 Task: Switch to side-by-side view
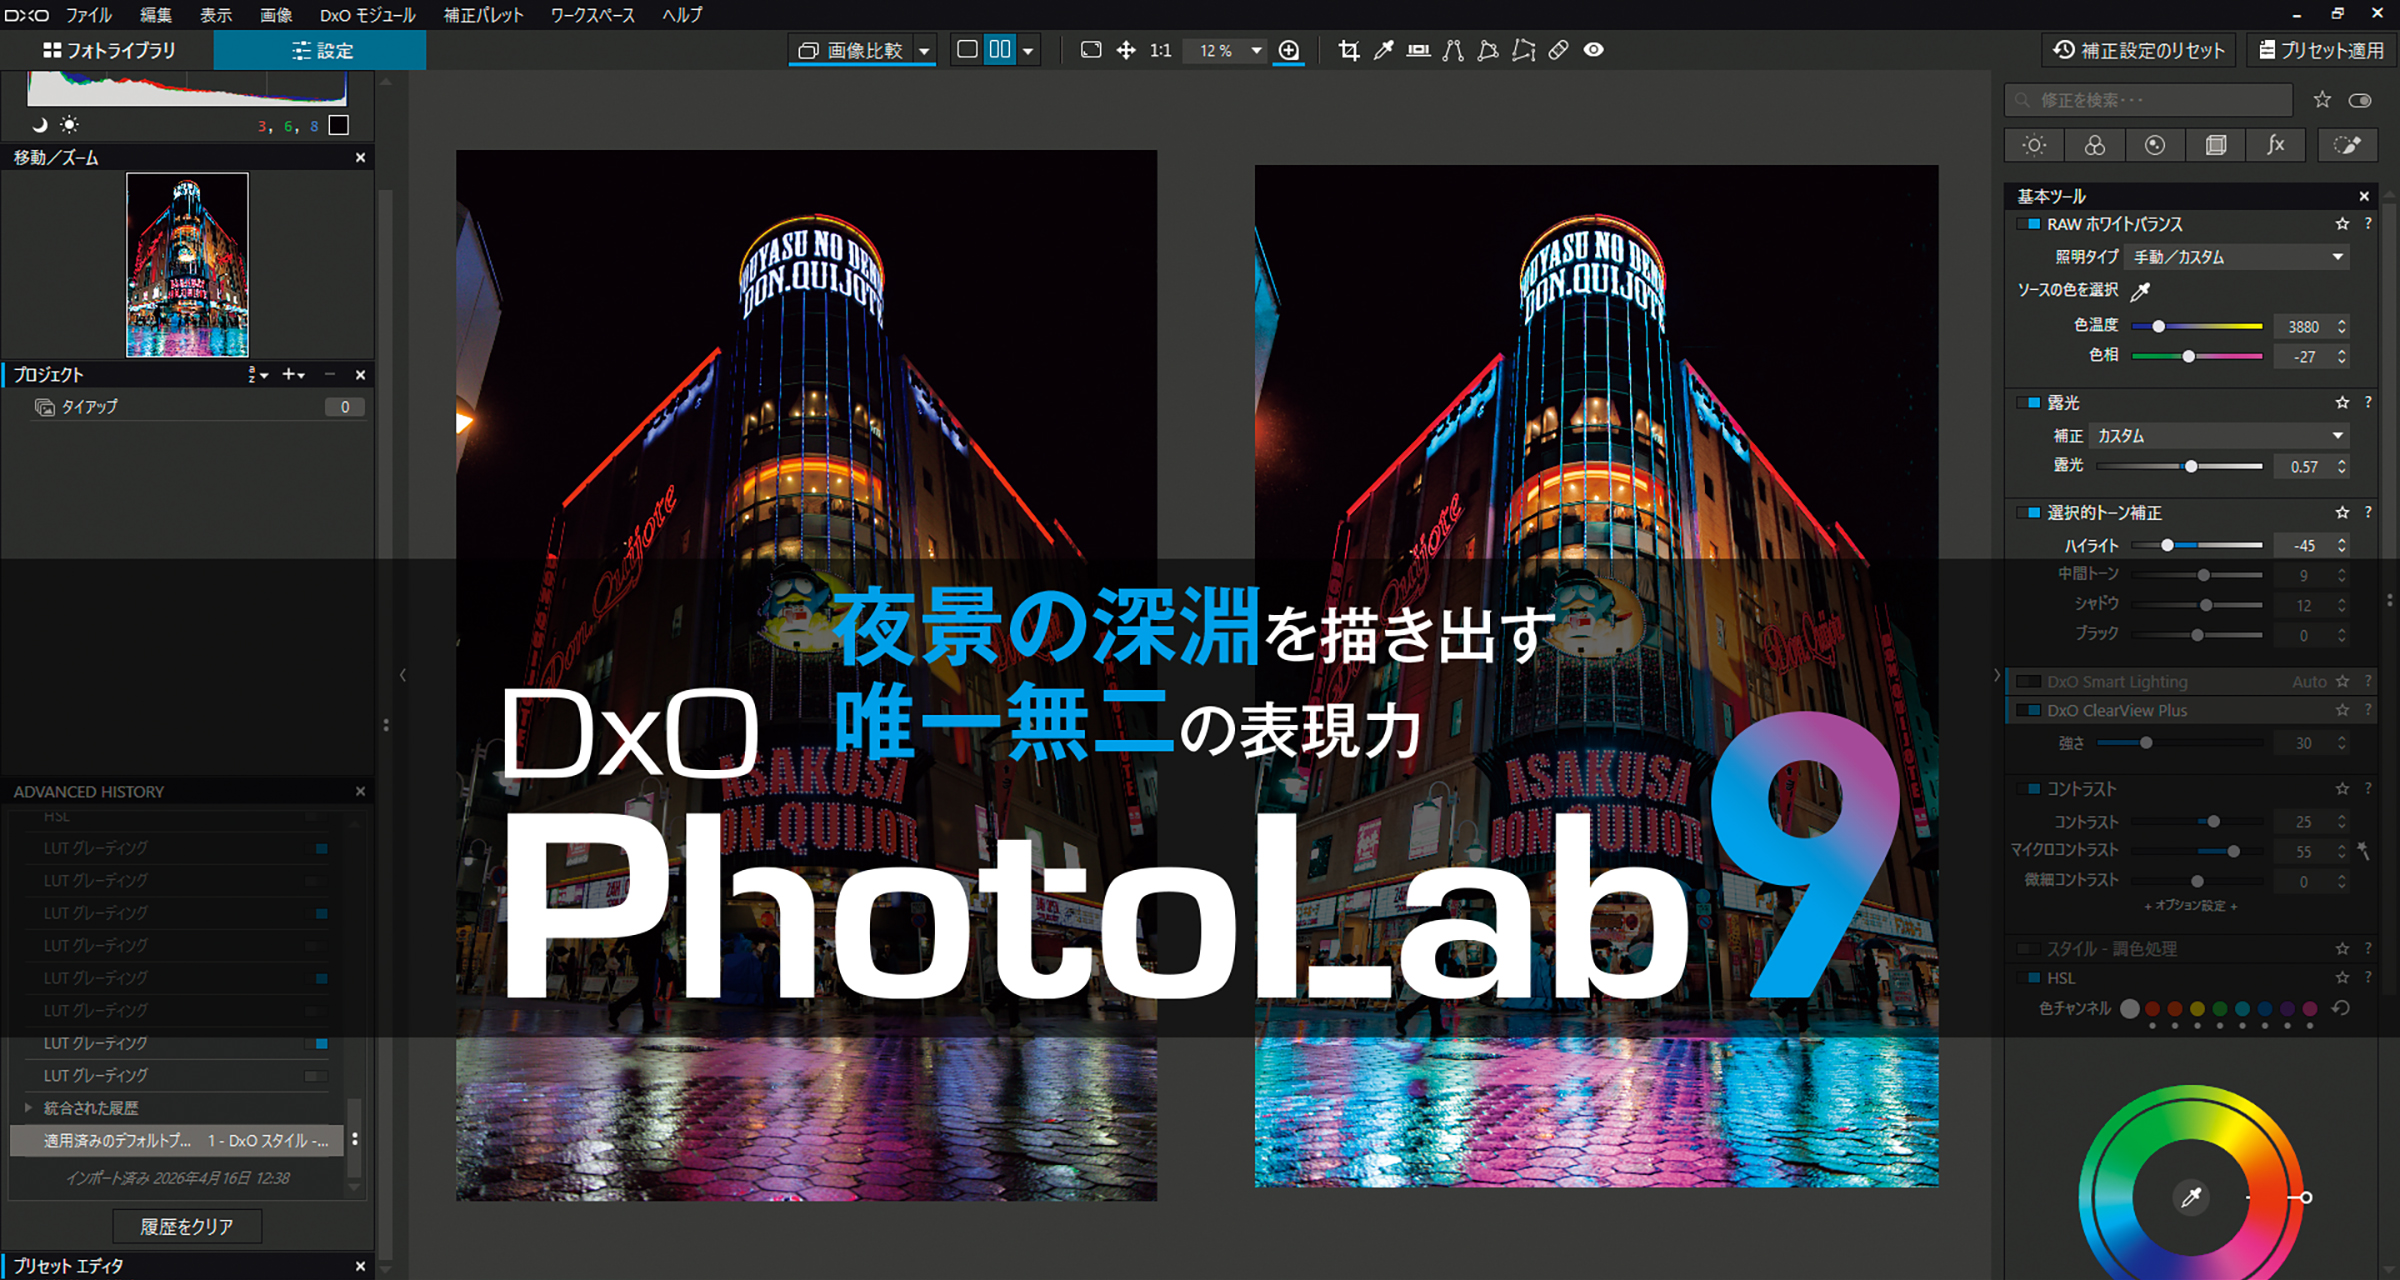[x=1000, y=50]
